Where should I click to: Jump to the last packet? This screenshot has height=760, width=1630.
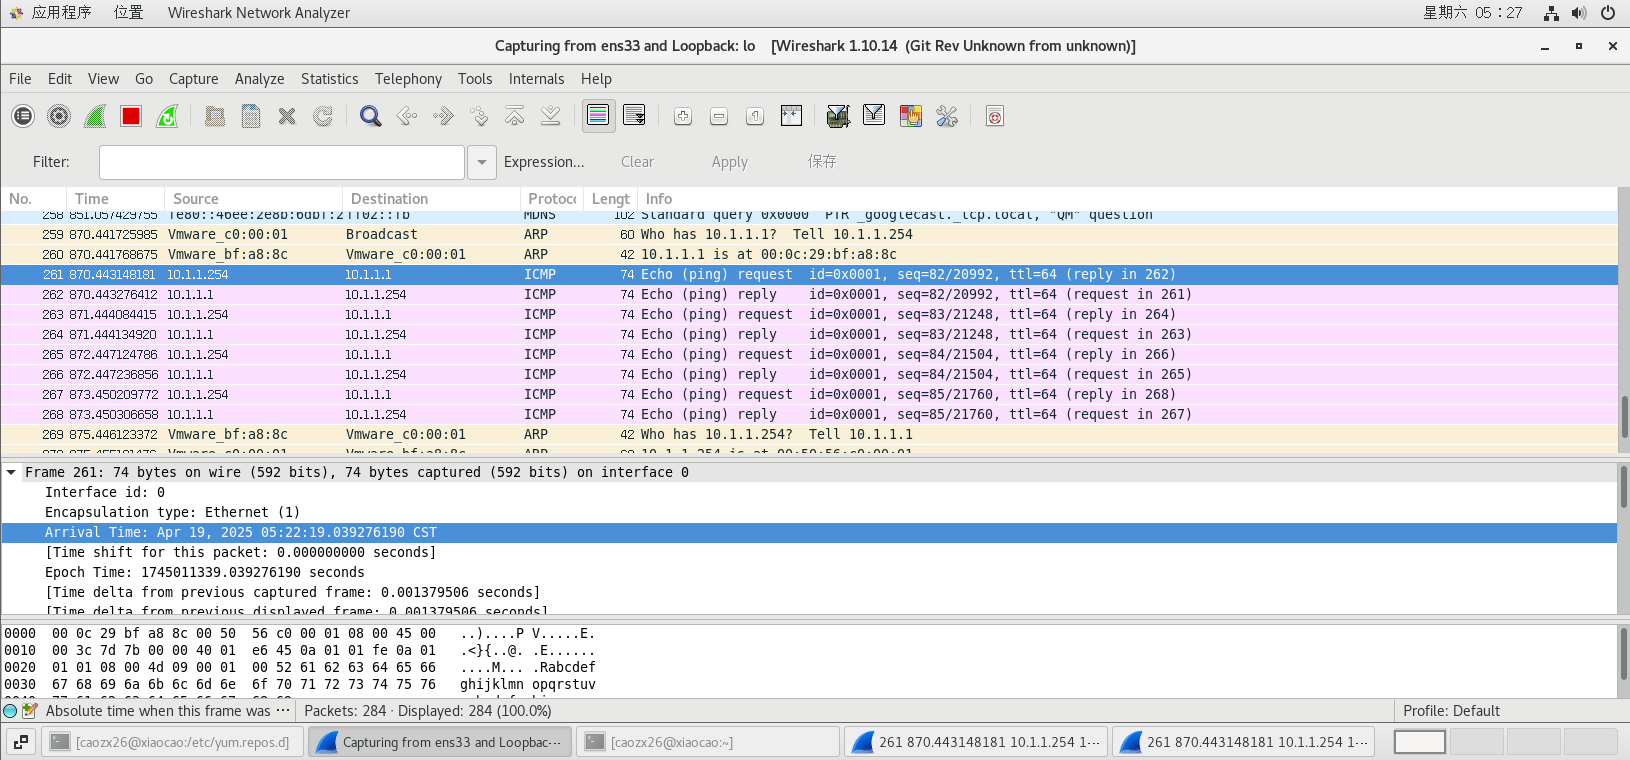tap(551, 116)
